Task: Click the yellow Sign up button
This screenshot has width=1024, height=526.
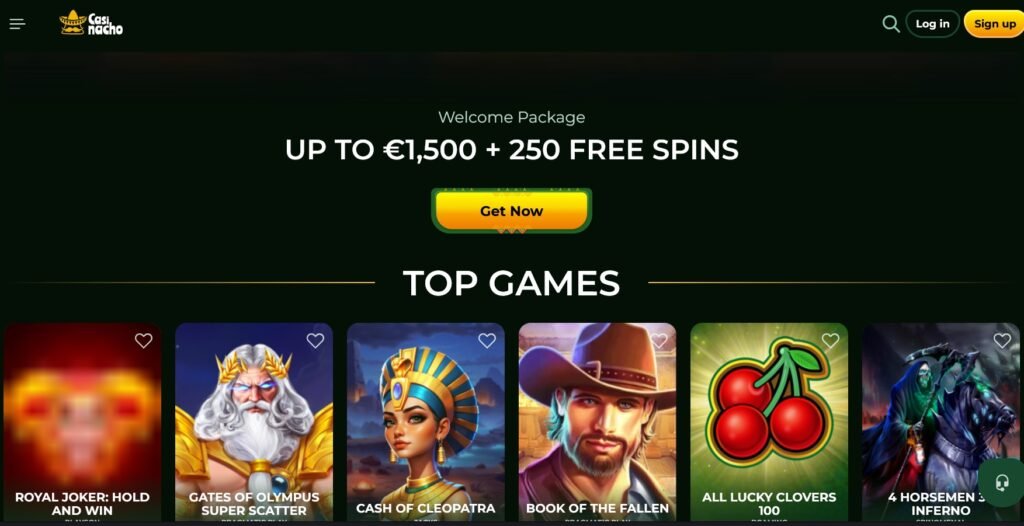Action: pyautogui.click(x=995, y=24)
